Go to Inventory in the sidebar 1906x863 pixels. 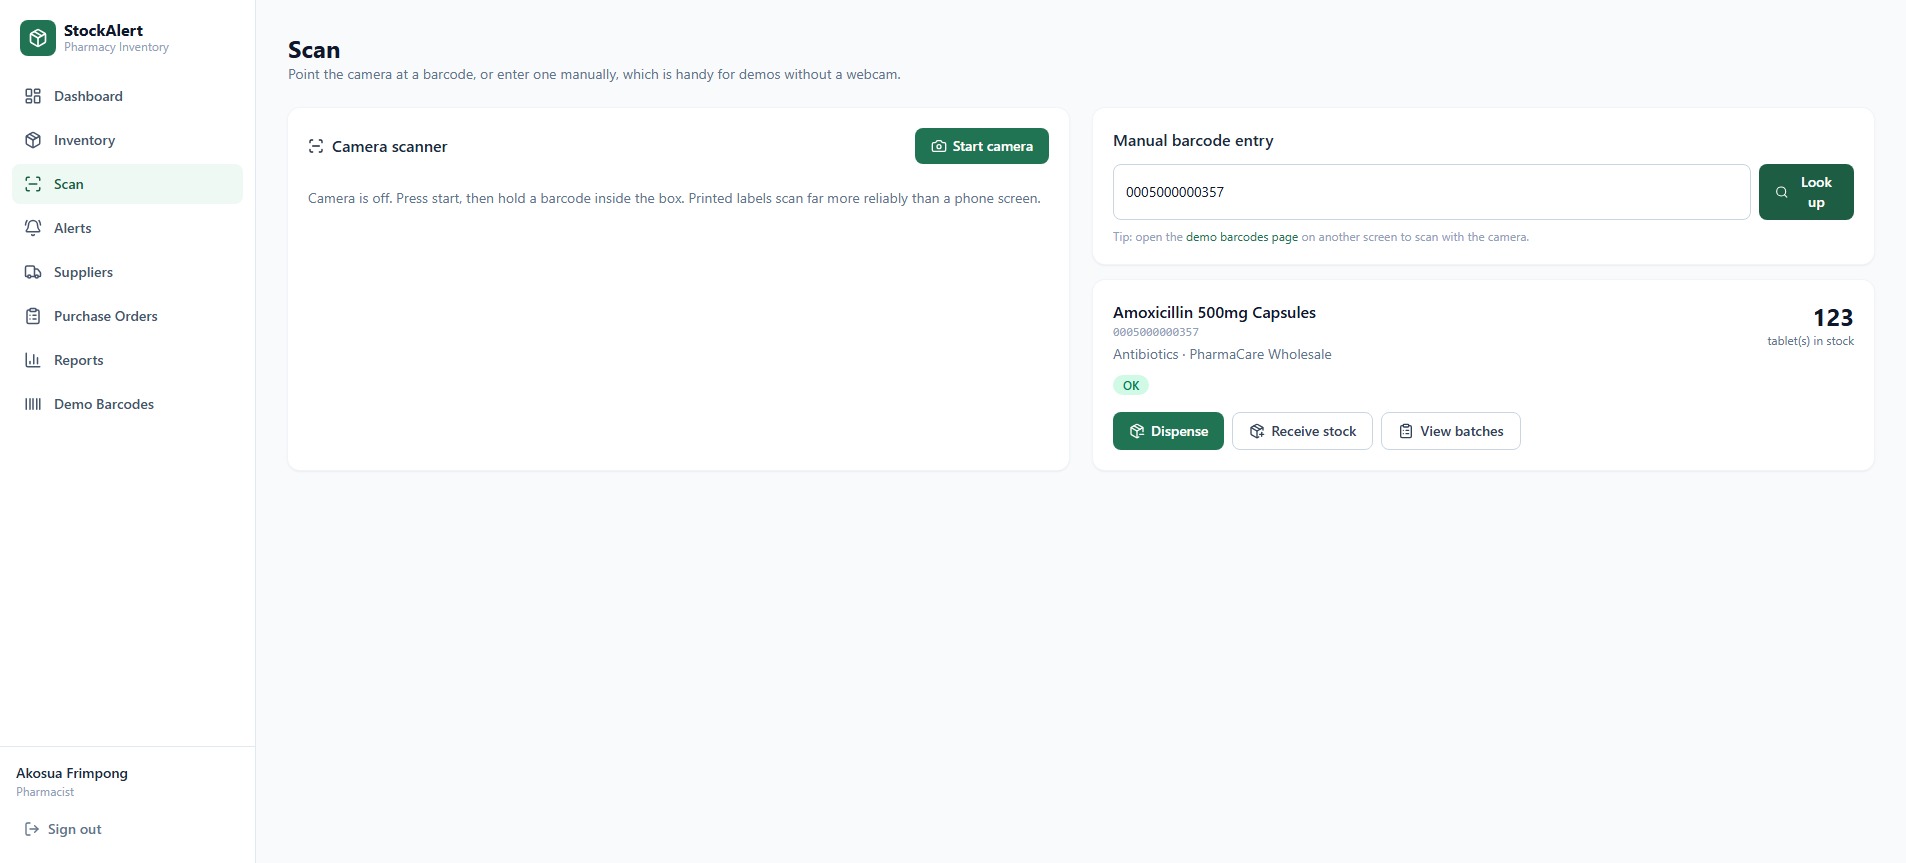[127, 140]
